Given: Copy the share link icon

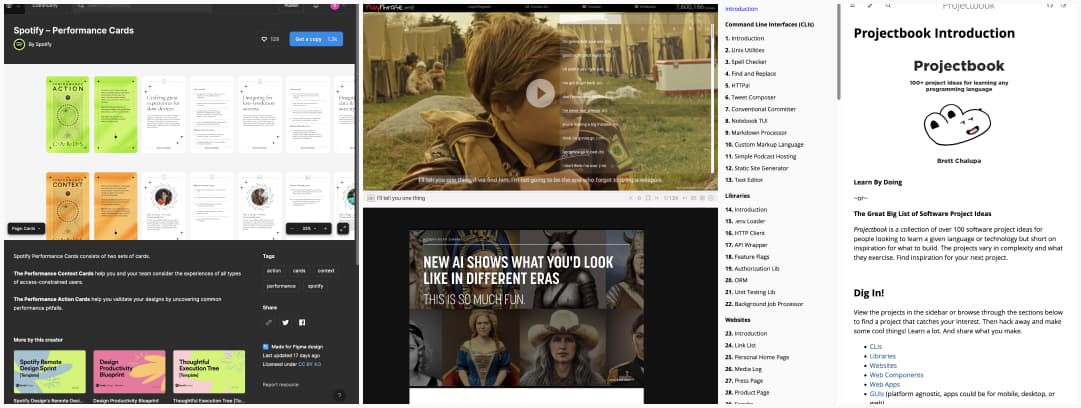Looking at the screenshot, I should pyautogui.click(x=268, y=322).
